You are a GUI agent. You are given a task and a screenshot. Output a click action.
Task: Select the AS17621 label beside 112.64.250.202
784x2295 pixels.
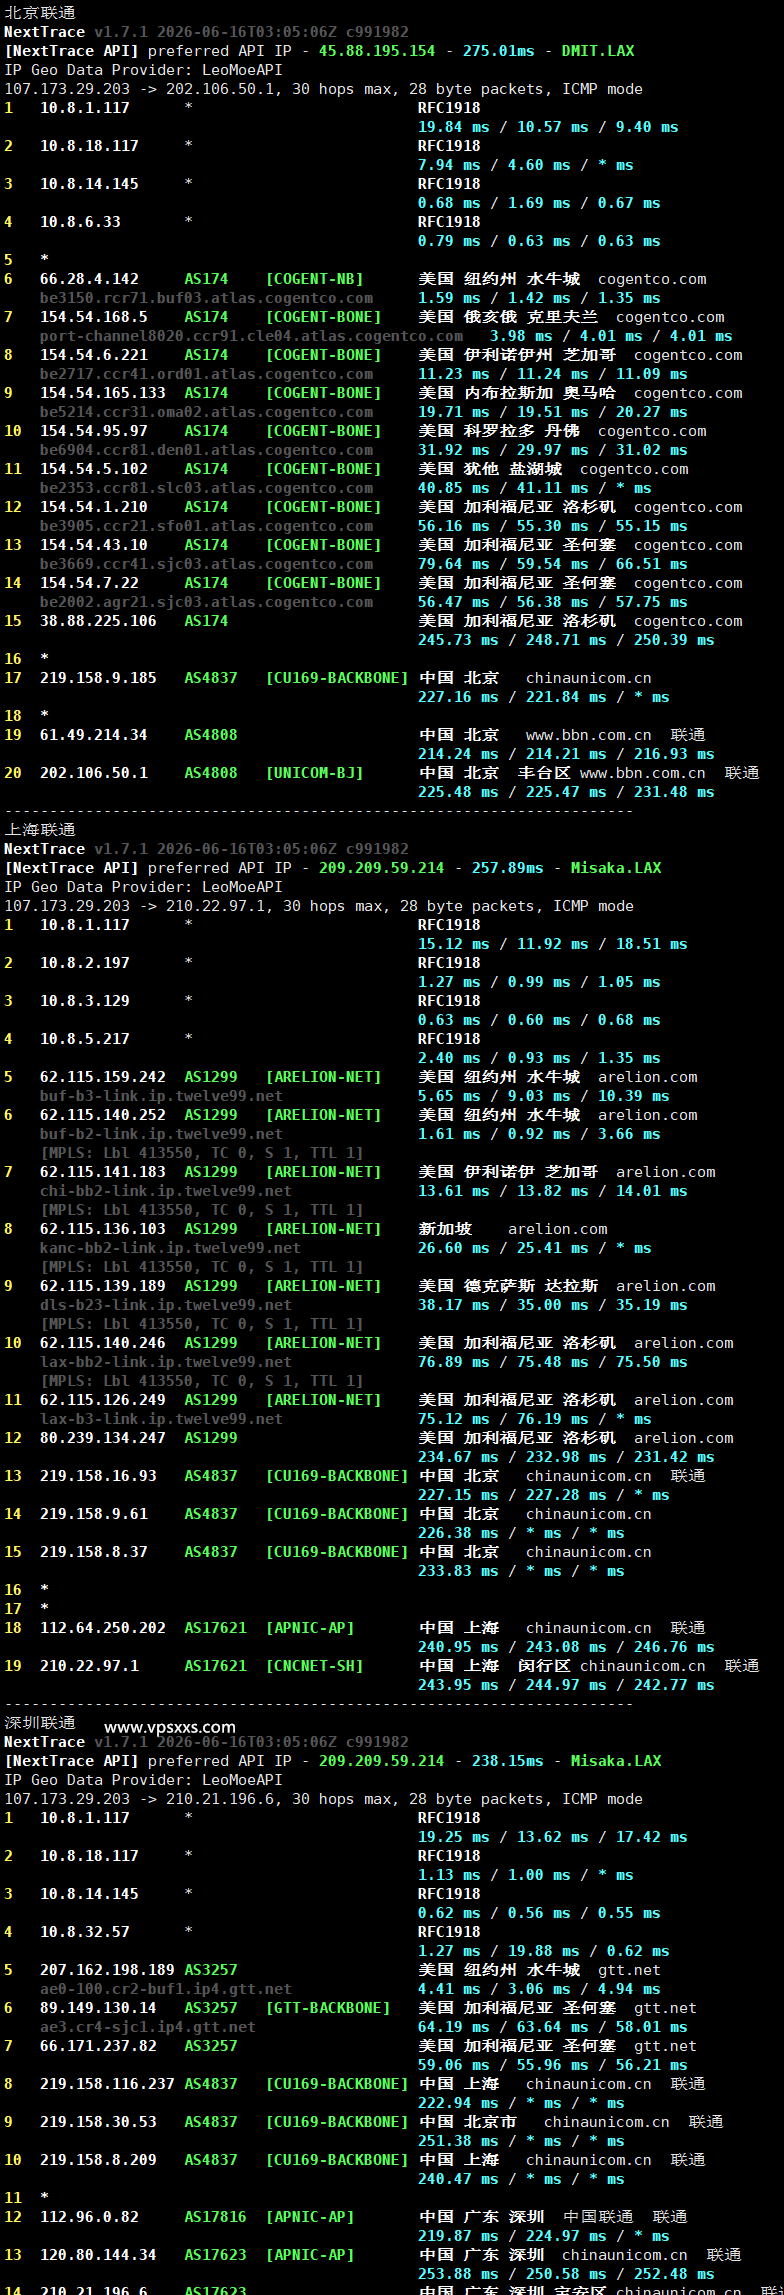pyautogui.click(x=215, y=1628)
